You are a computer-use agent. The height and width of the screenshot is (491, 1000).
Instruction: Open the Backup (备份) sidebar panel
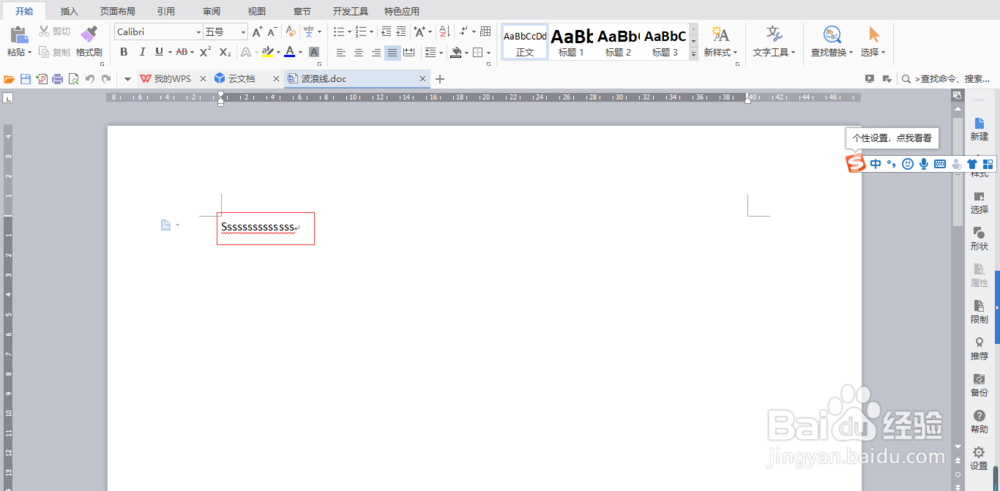(x=979, y=385)
